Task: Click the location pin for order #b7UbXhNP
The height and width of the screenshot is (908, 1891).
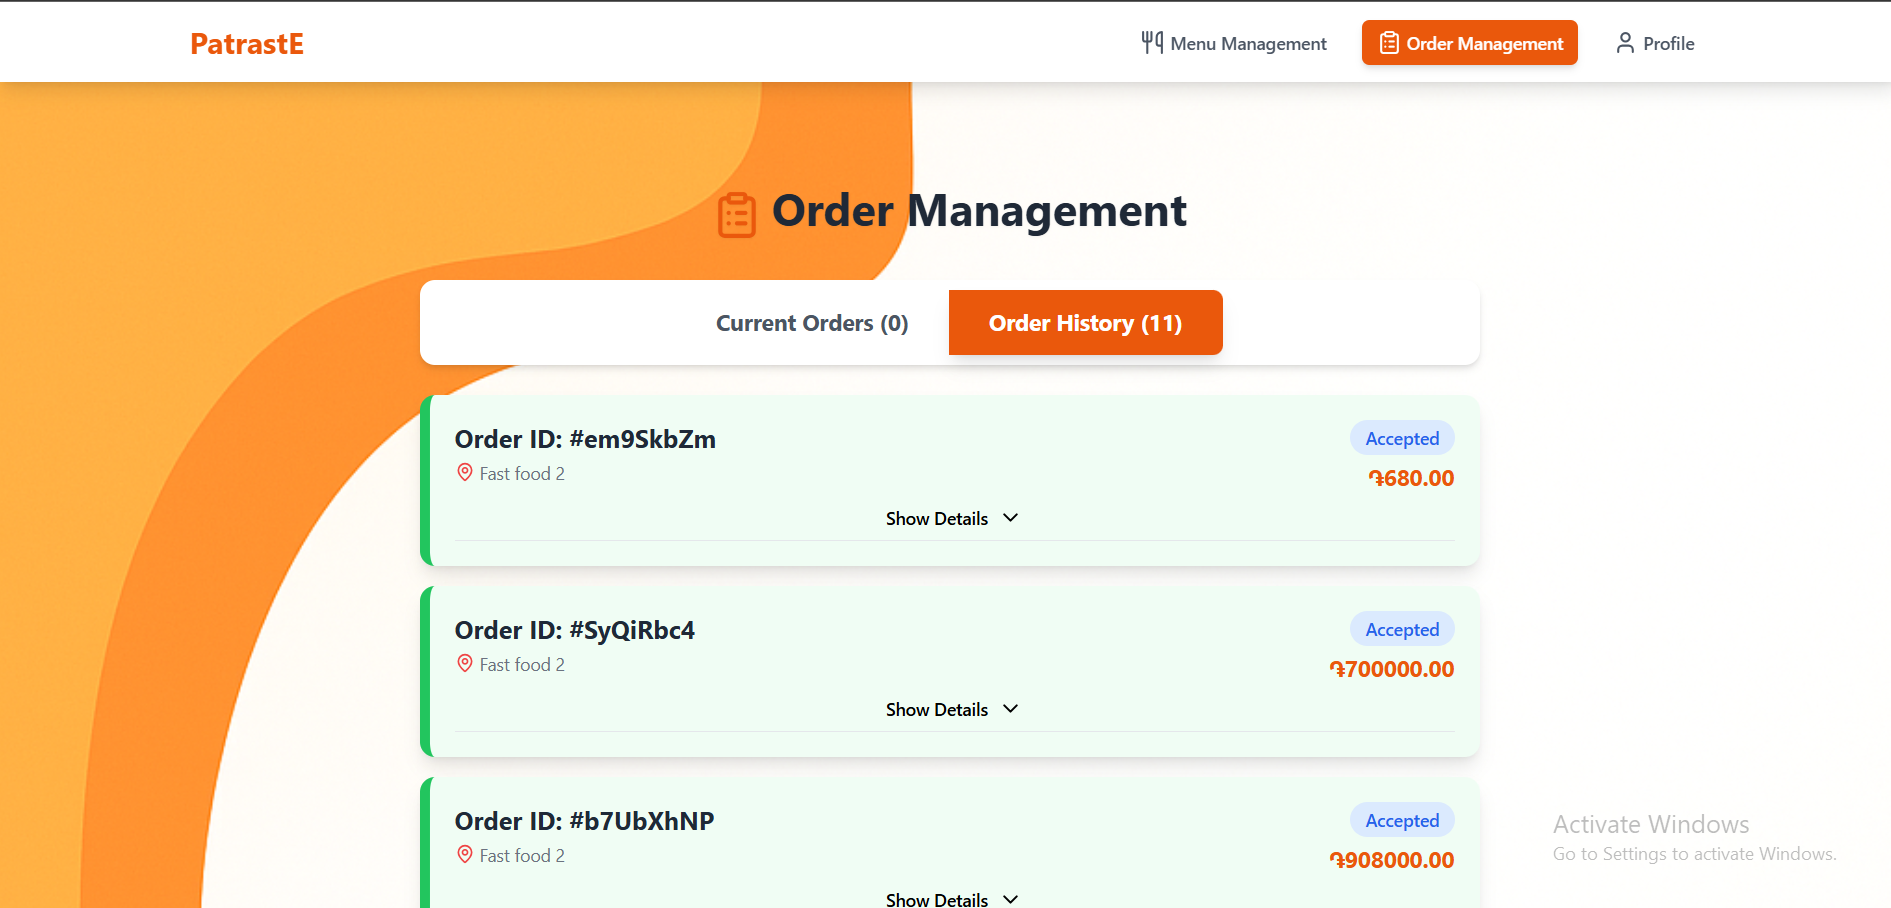Action: point(464,854)
